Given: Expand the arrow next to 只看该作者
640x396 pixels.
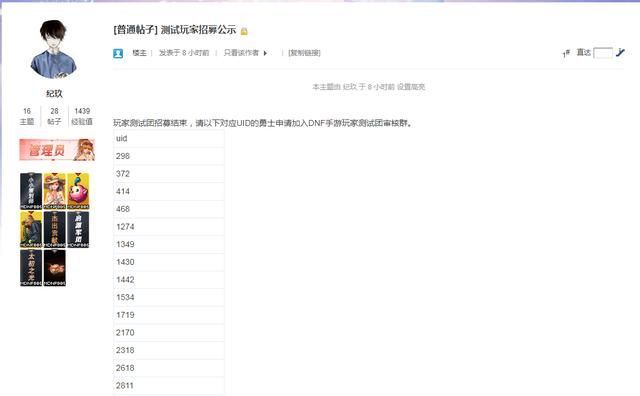Looking at the screenshot, I should click(265, 53).
